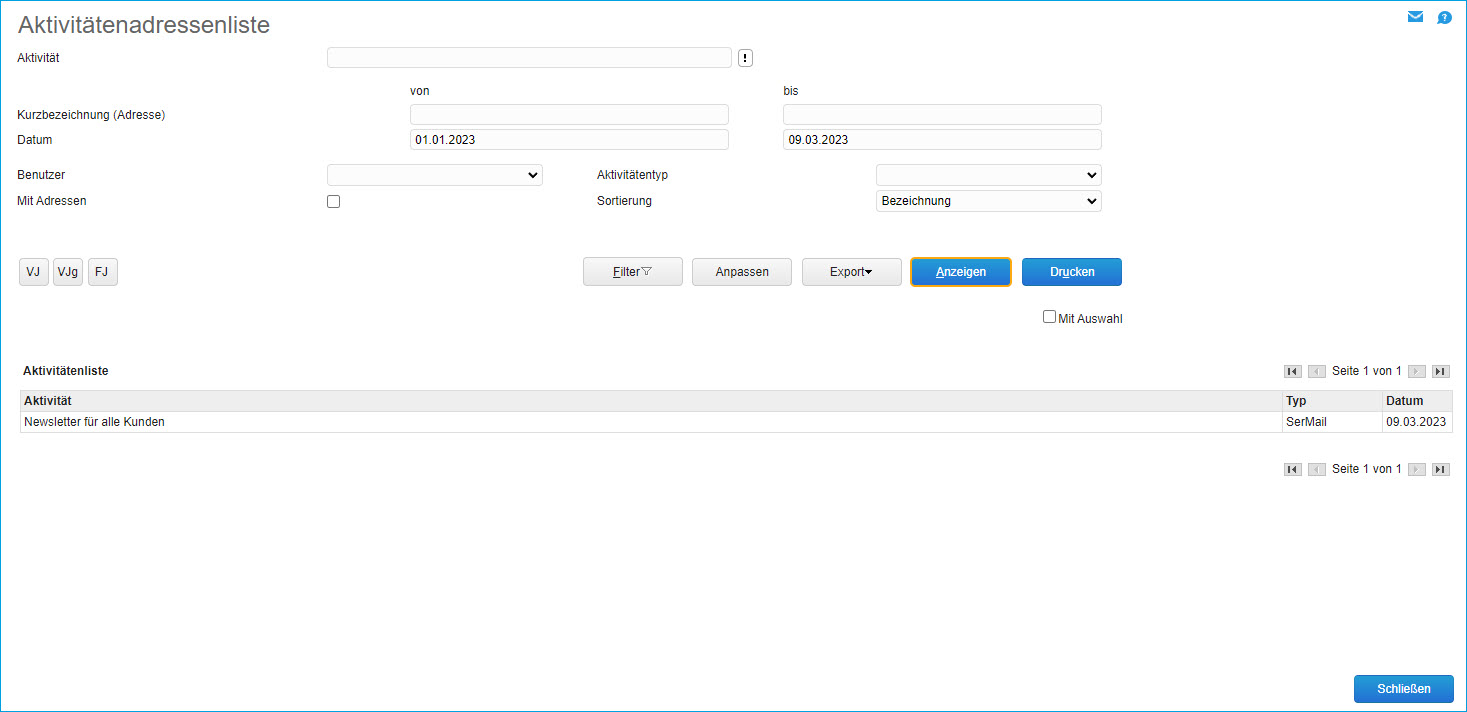Go to next page below the table
This screenshot has height=712, width=1467.
[1416, 469]
